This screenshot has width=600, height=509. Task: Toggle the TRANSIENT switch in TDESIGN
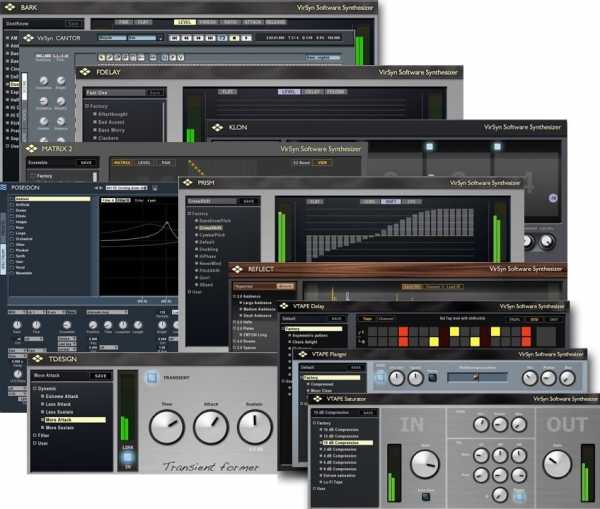(x=152, y=378)
